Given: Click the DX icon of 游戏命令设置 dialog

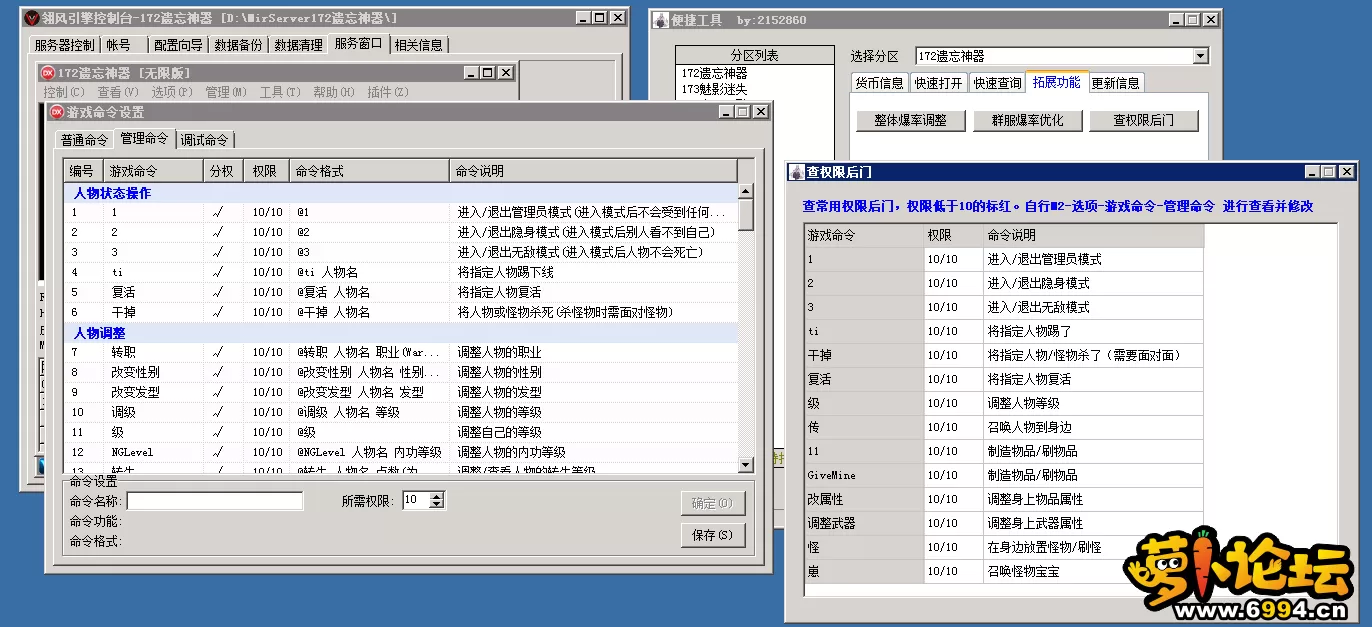Looking at the screenshot, I should click(57, 112).
